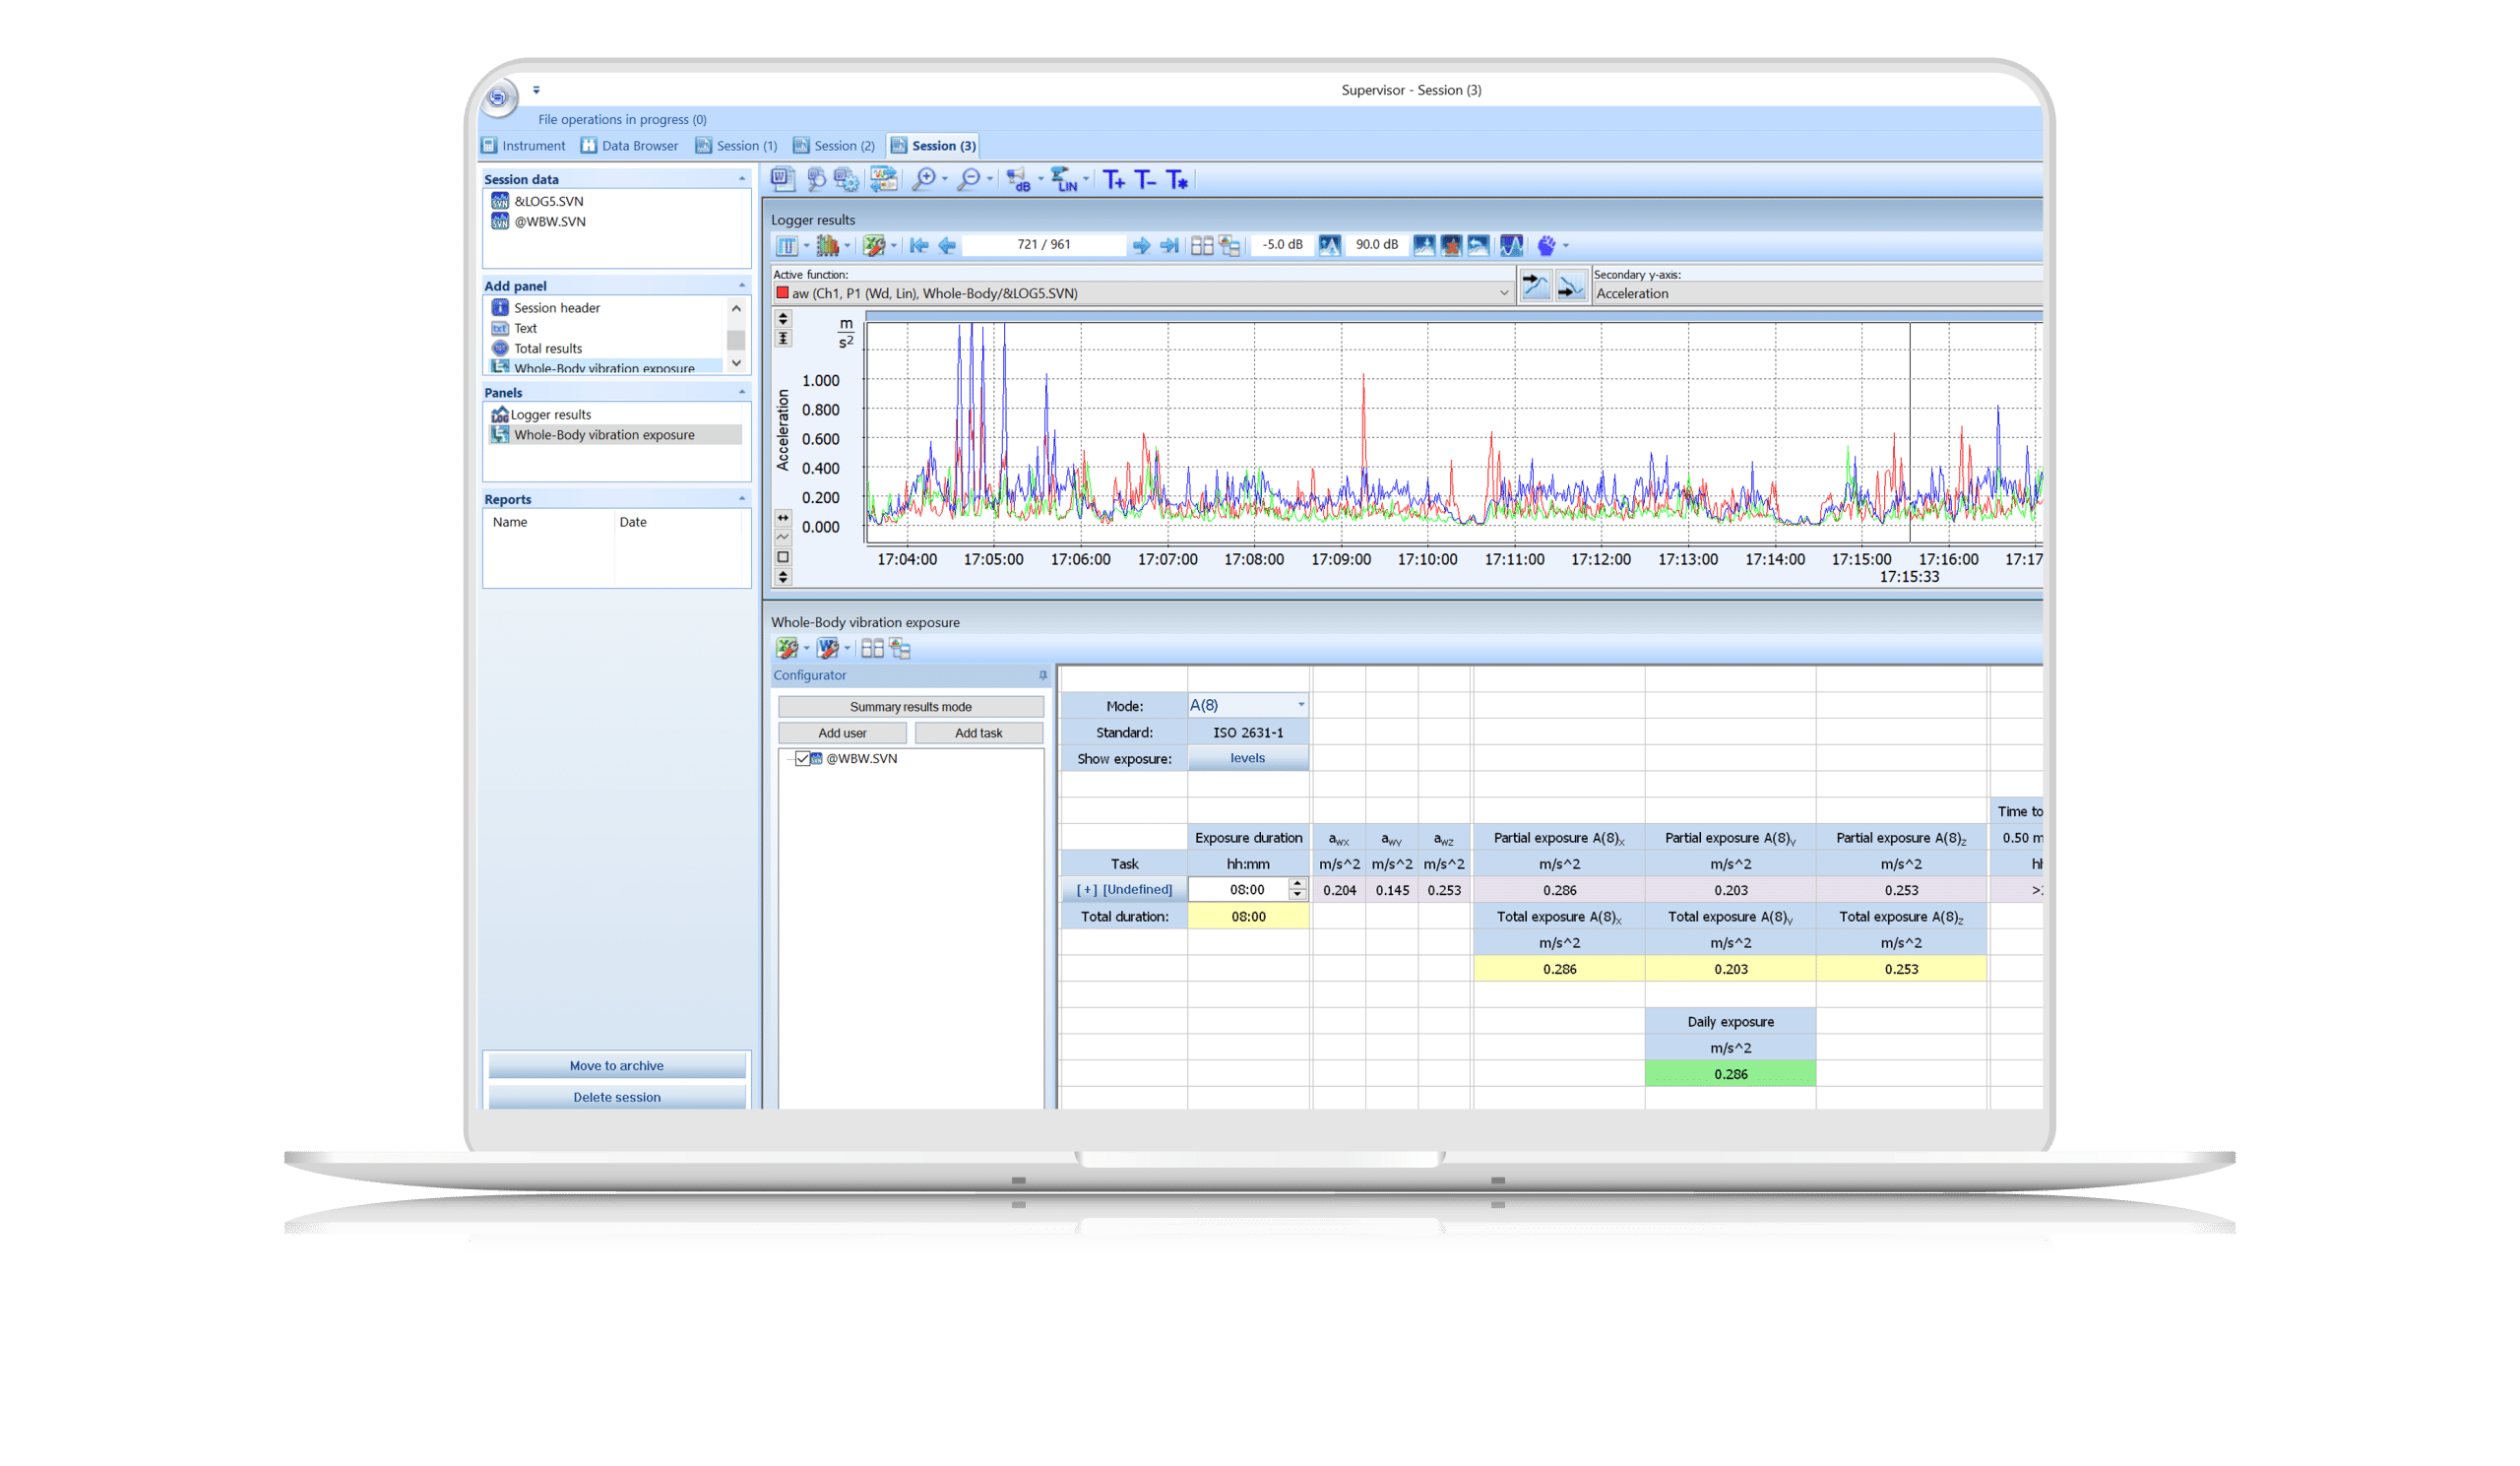Click the Add task button

978,733
